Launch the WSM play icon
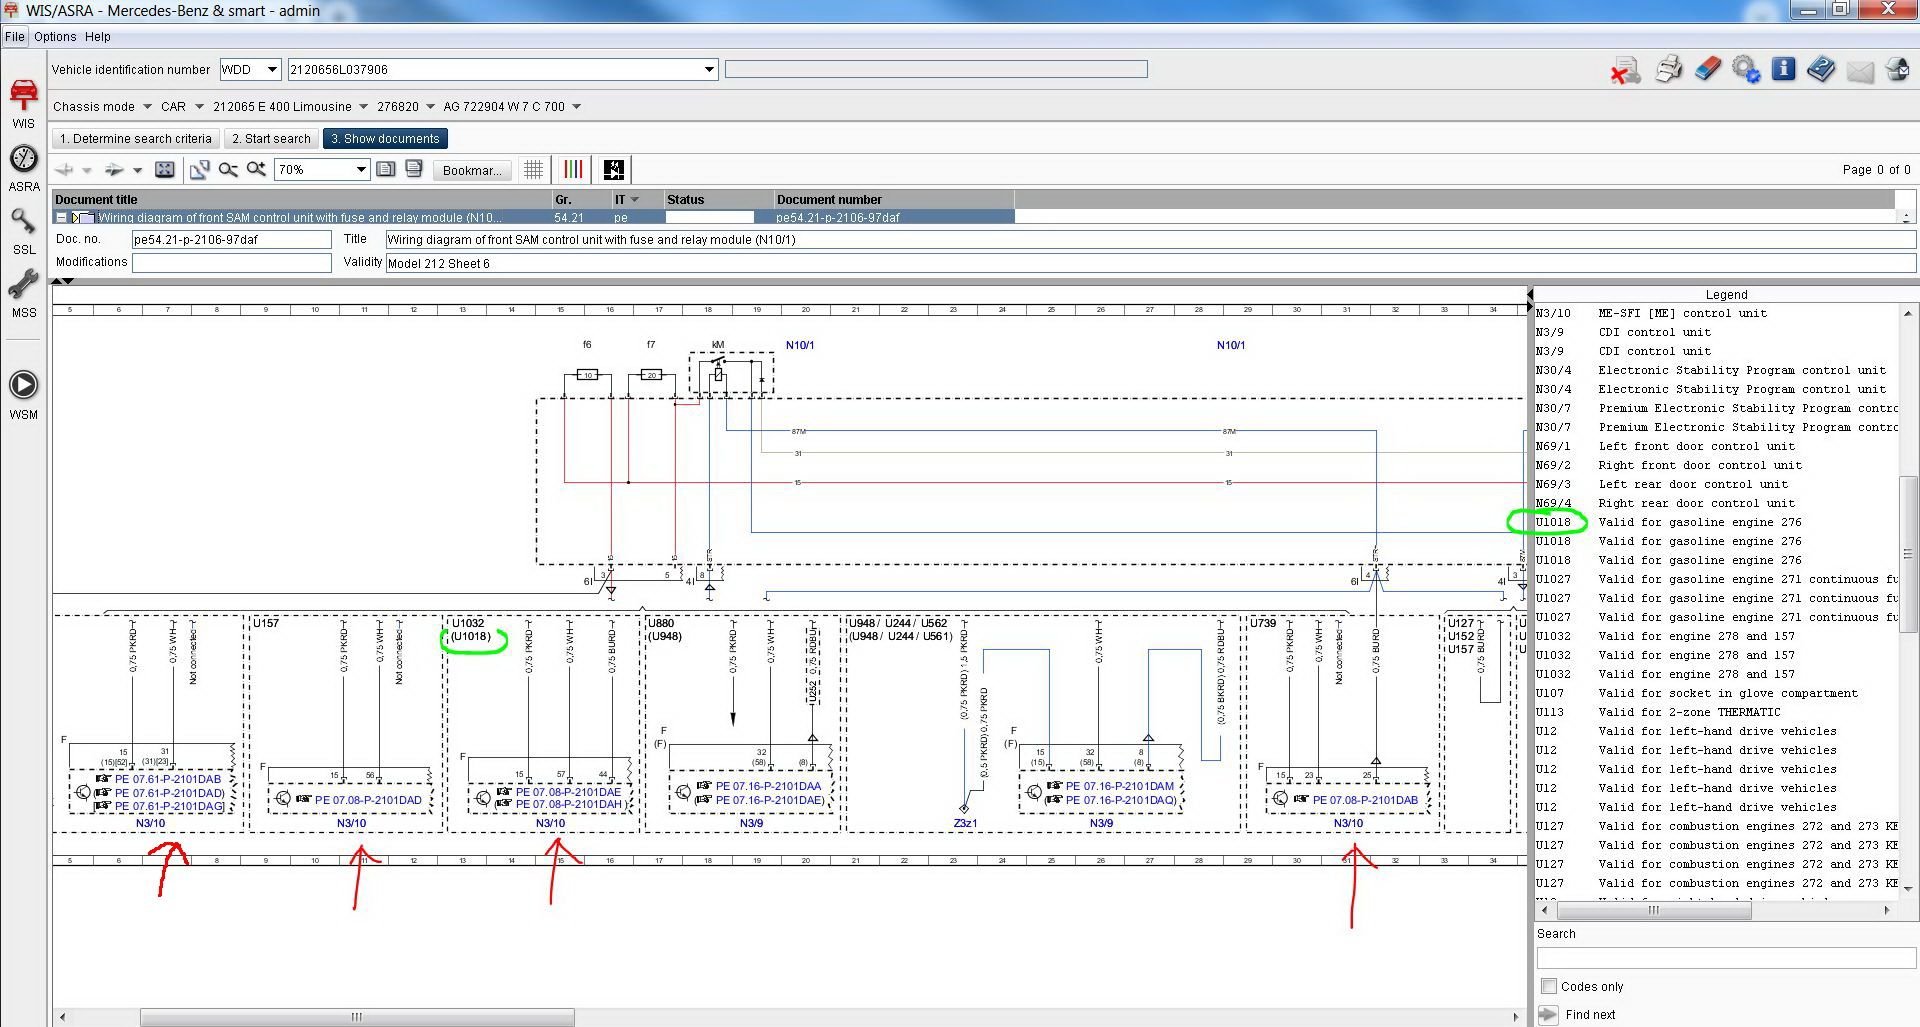1920x1027 pixels. coord(24,385)
